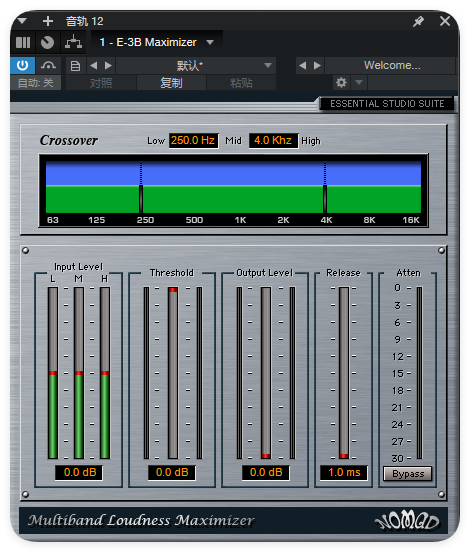The height and width of the screenshot is (552, 470).
Task: Click the L input level fader
Action: [x=53, y=373]
